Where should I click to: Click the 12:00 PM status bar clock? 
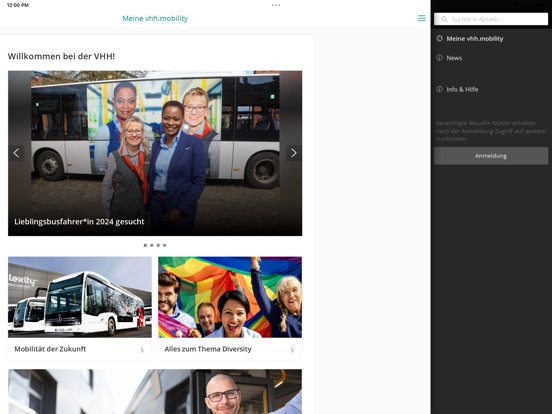point(18,5)
